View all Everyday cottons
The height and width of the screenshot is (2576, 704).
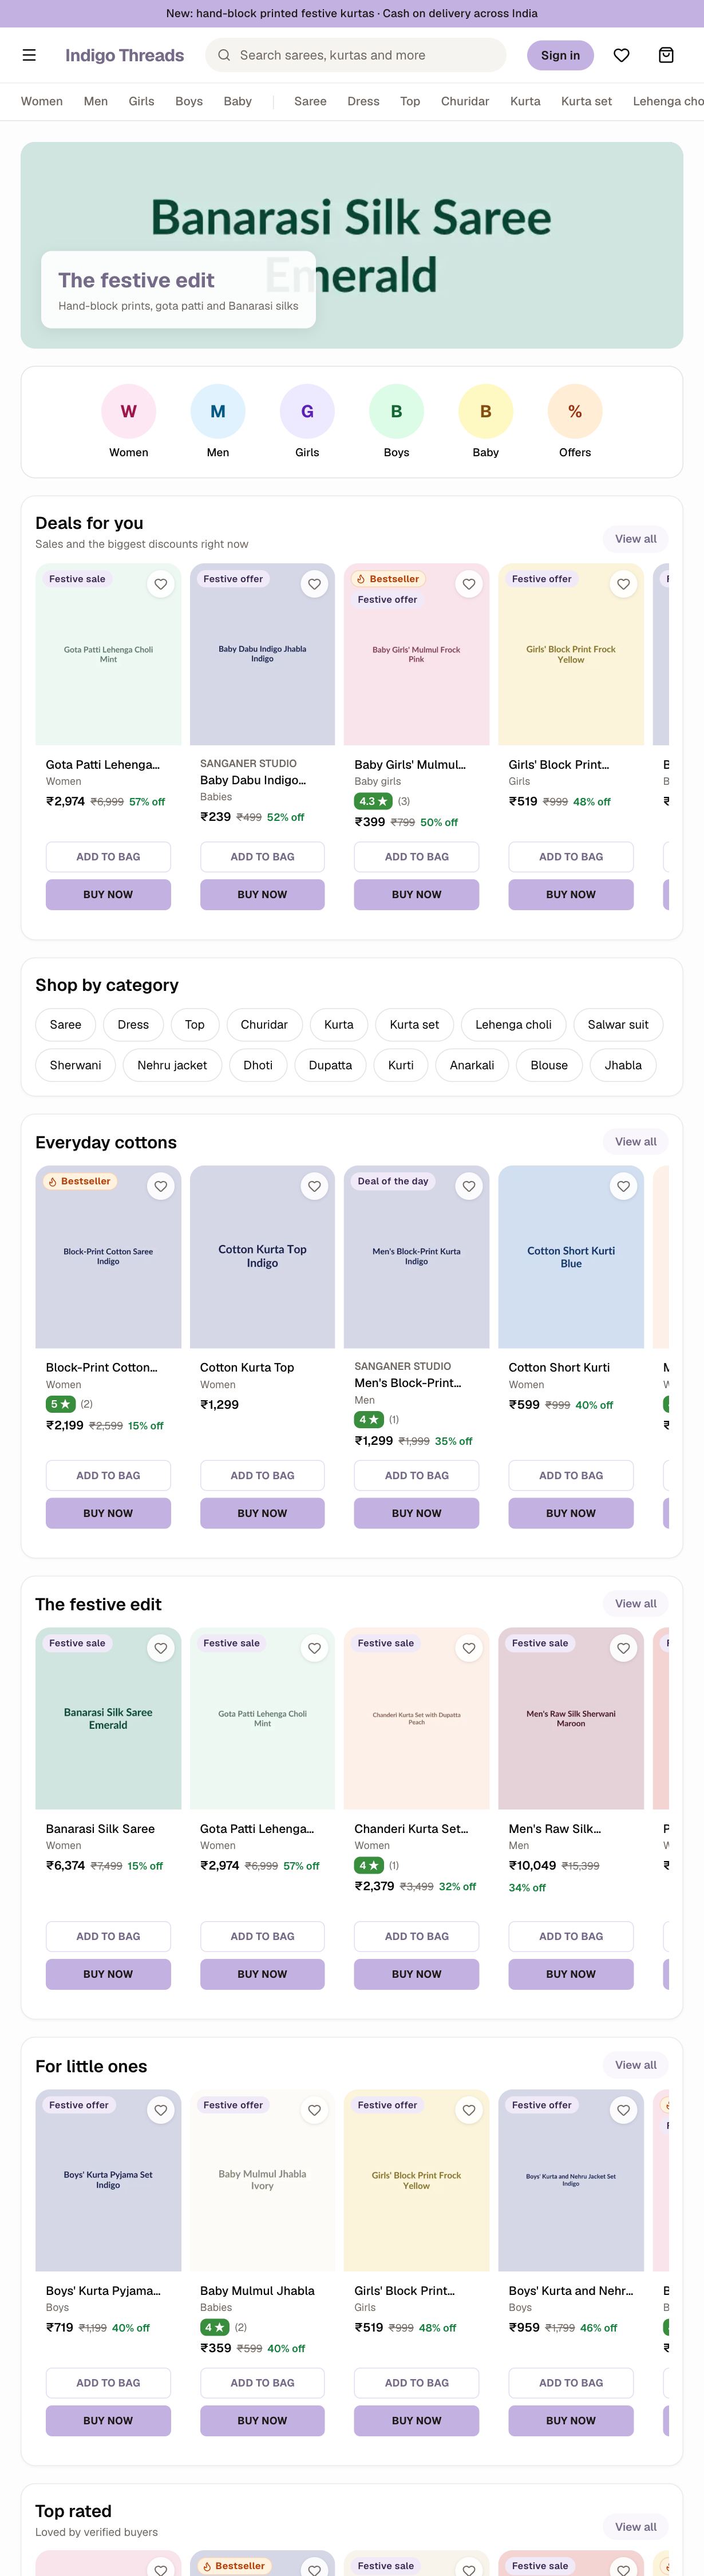tap(635, 1141)
